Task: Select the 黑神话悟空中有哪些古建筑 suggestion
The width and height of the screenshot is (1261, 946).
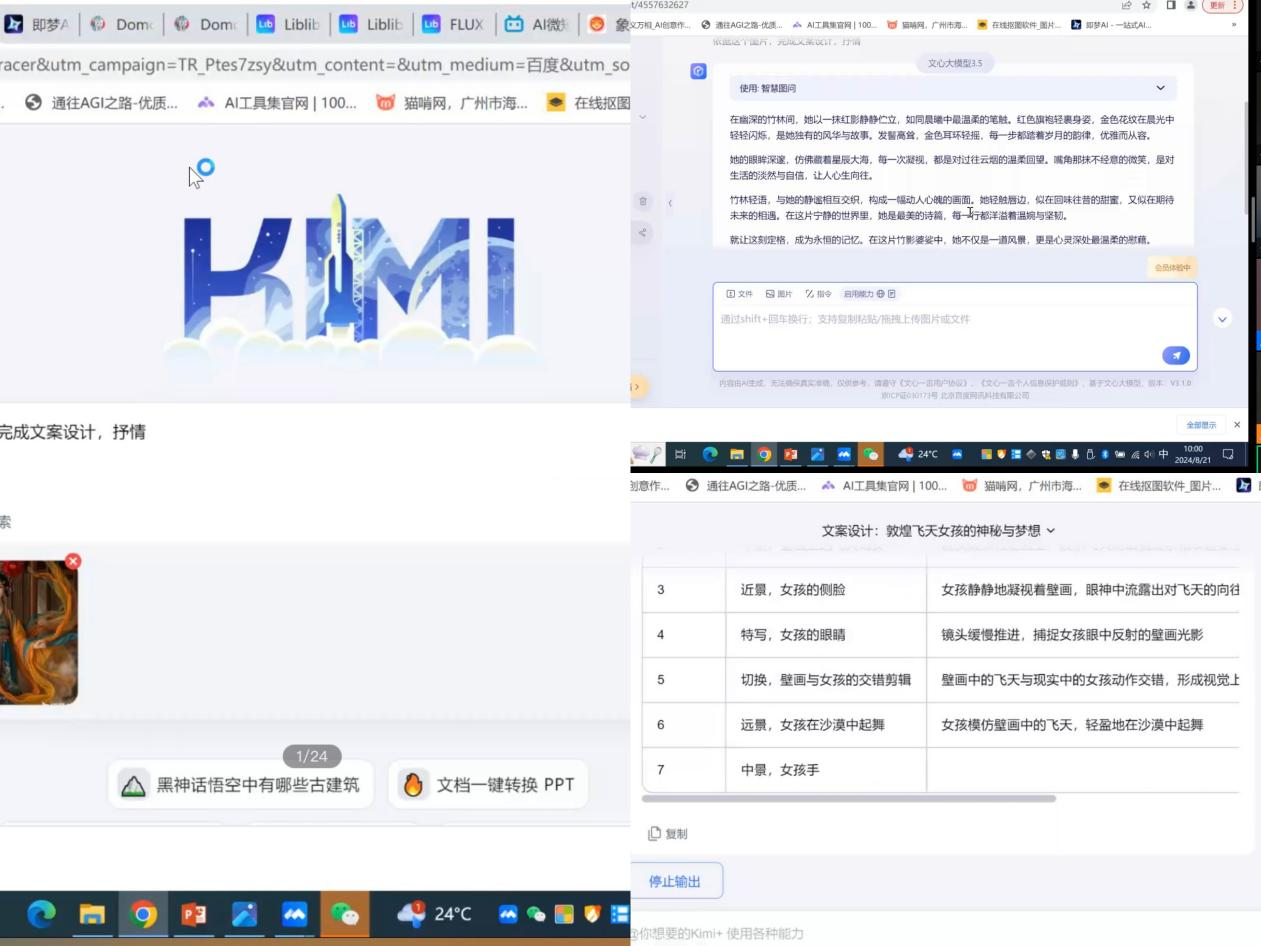Action: click(240, 785)
